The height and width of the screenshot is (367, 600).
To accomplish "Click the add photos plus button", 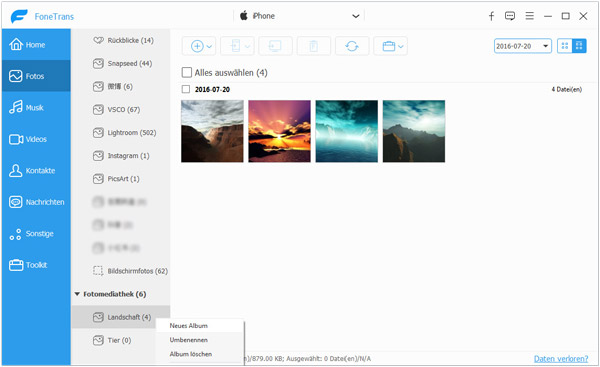I will 199,46.
